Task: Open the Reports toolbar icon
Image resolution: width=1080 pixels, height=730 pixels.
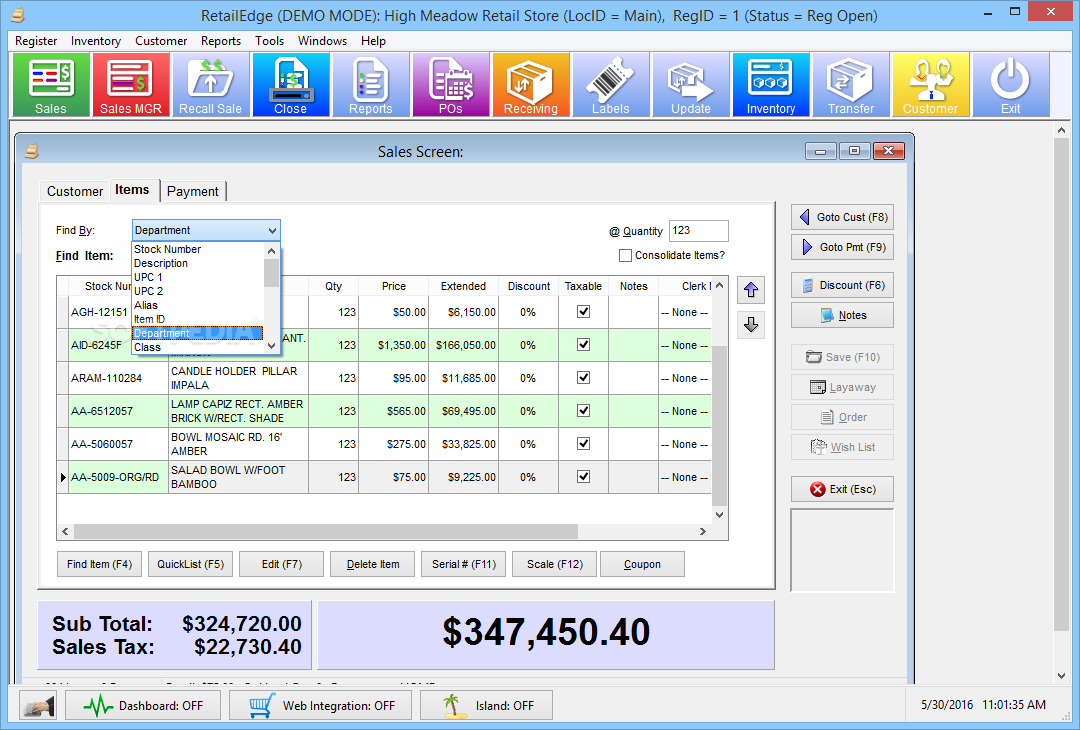Action: click(371, 85)
